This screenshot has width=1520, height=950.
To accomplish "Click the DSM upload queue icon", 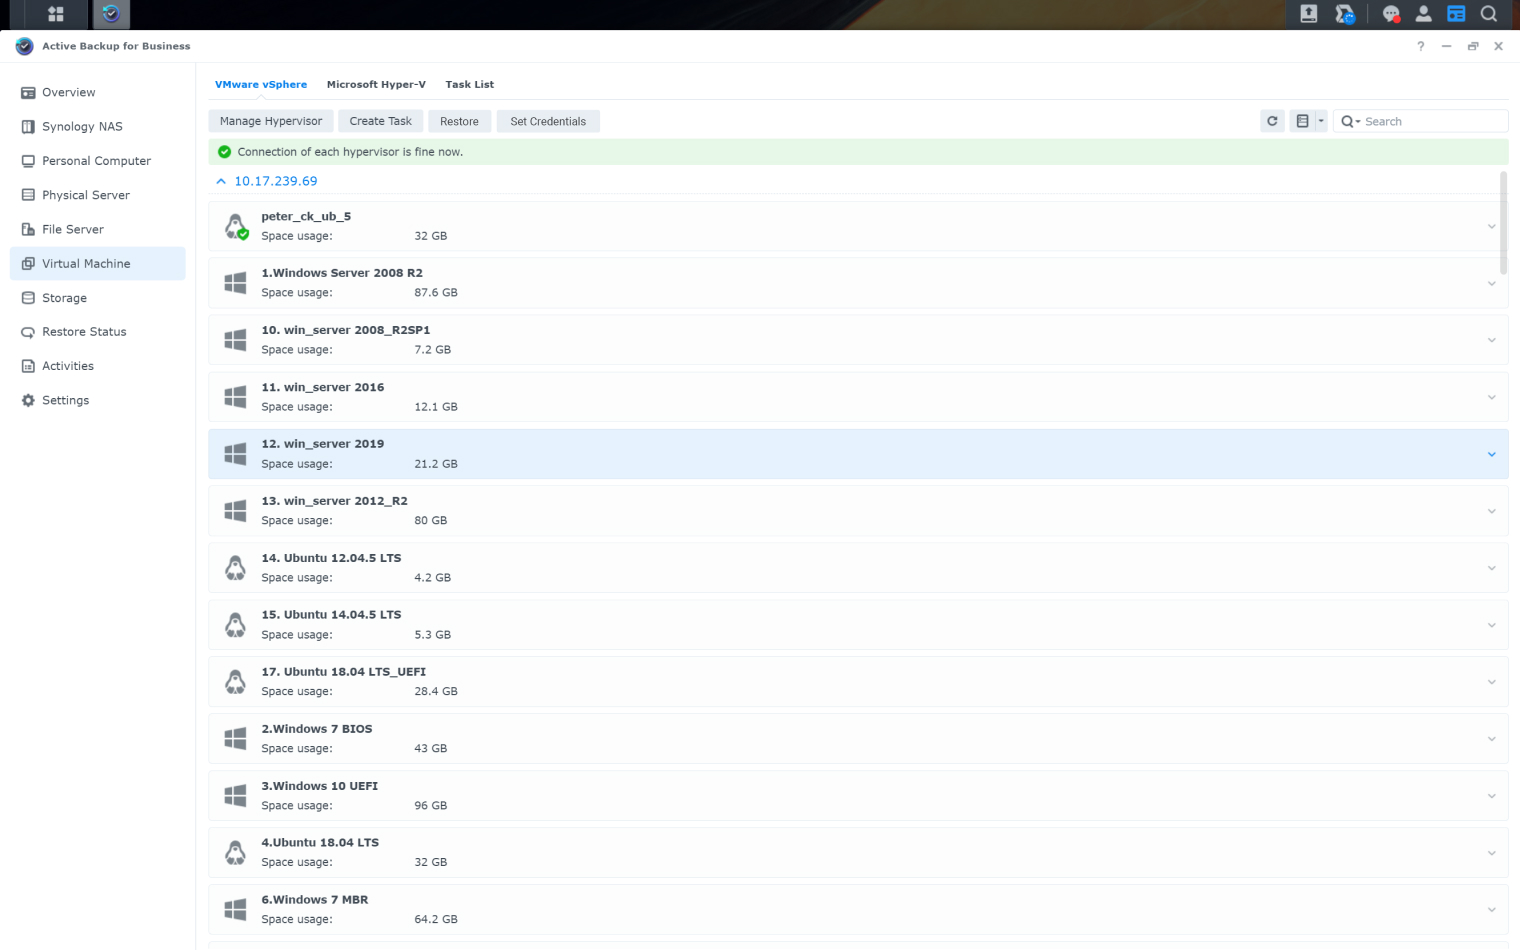I will tap(1308, 14).
